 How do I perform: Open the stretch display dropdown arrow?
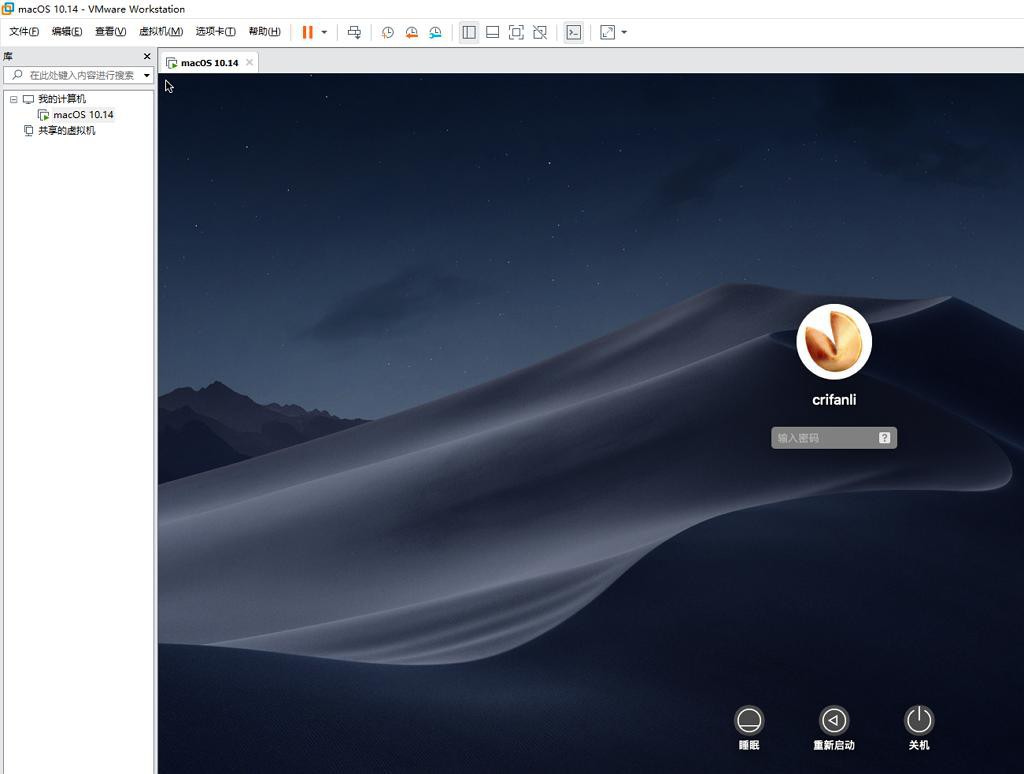[624, 32]
